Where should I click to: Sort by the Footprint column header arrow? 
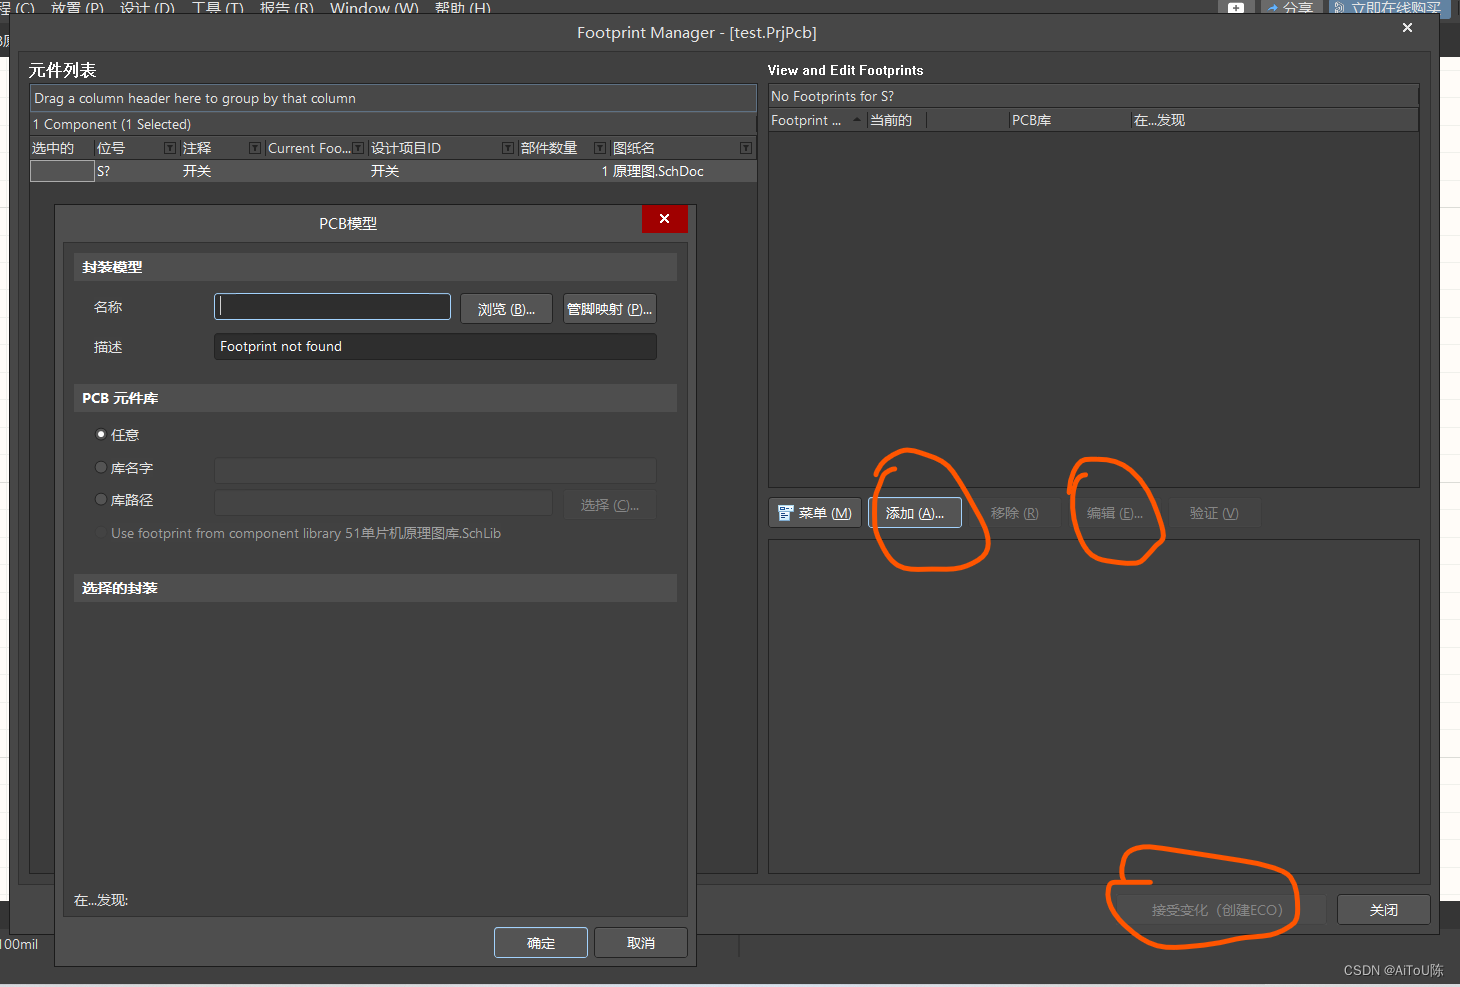857,120
